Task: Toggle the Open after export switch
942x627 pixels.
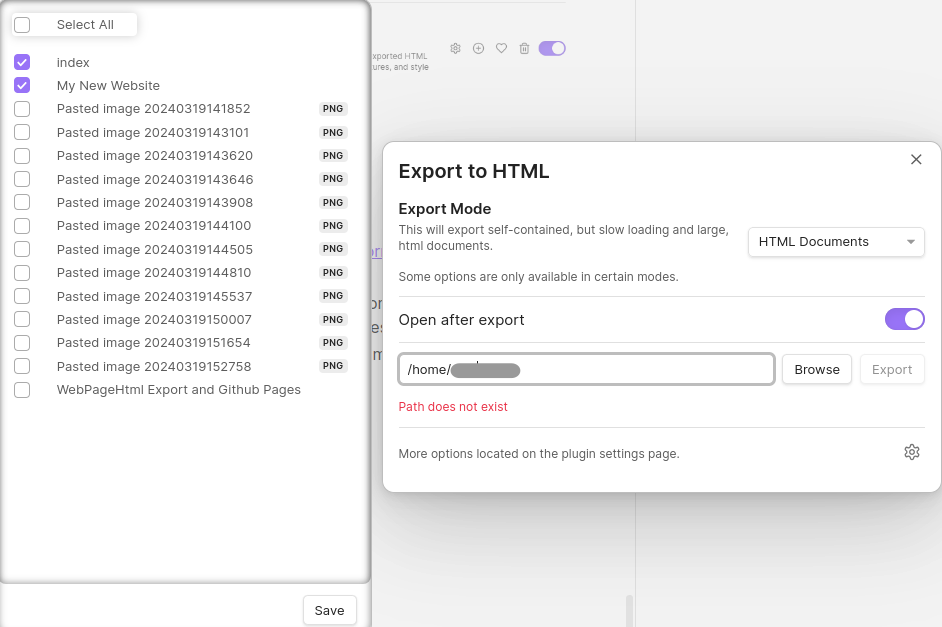Action: [904, 319]
